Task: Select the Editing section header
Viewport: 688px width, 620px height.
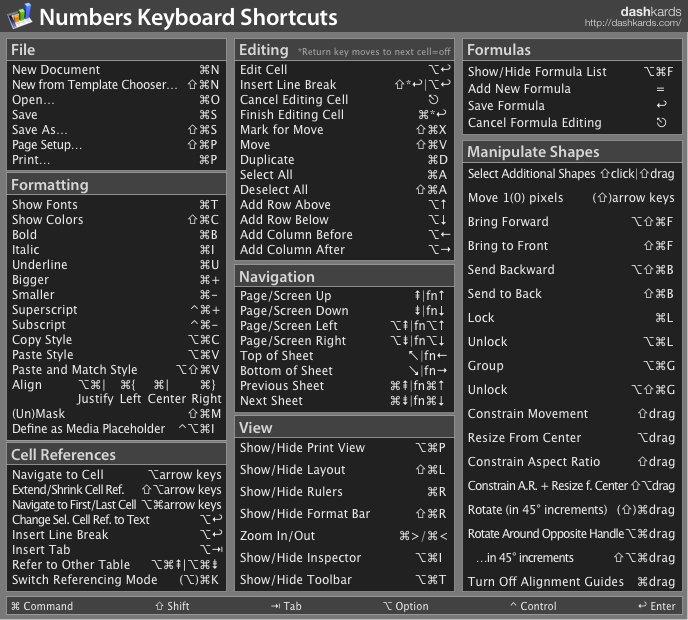Action: (x=344, y=50)
